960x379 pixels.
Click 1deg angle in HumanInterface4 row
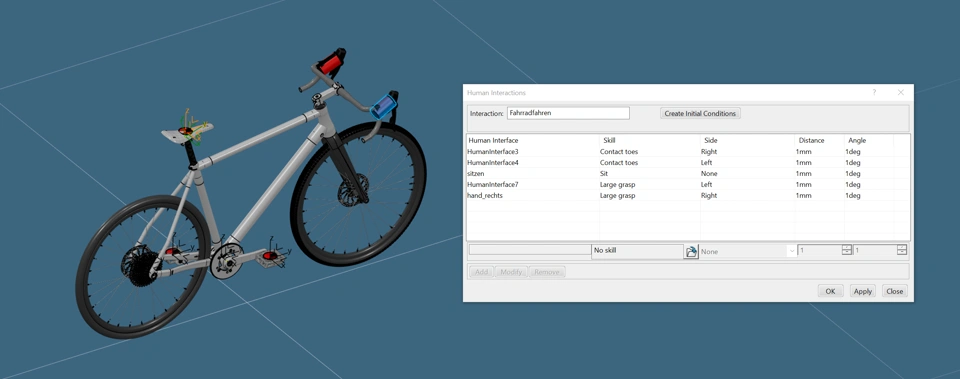tap(853, 162)
